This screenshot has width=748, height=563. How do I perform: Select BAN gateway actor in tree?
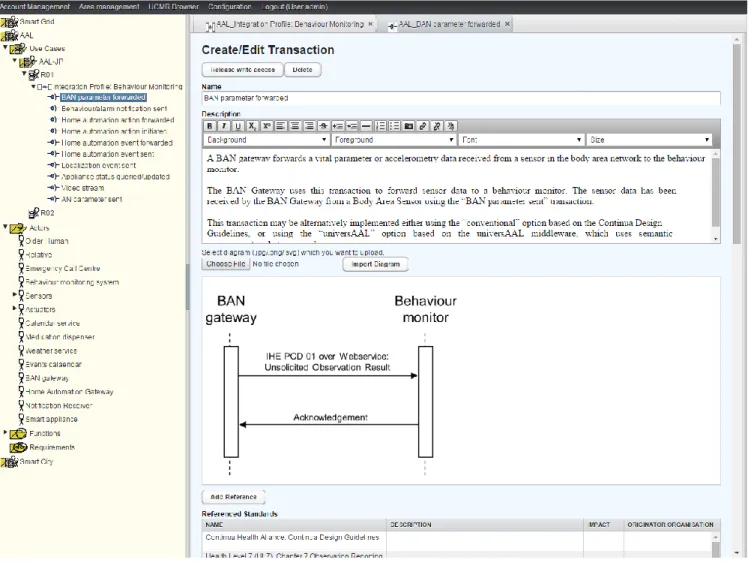point(47,378)
